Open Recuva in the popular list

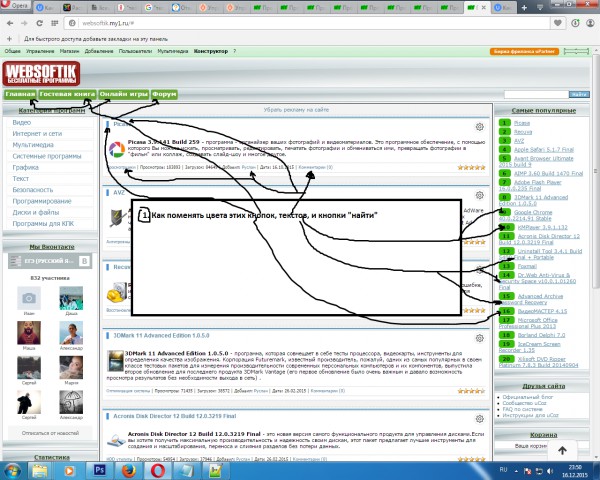[x=523, y=132]
